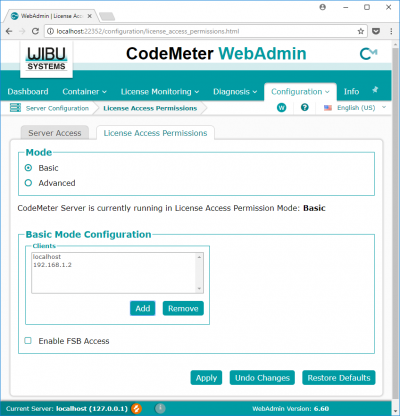The height and width of the screenshot is (416, 400).
Task: Open the Dashboard menu item
Action: pyautogui.click(x=28, y=92)
